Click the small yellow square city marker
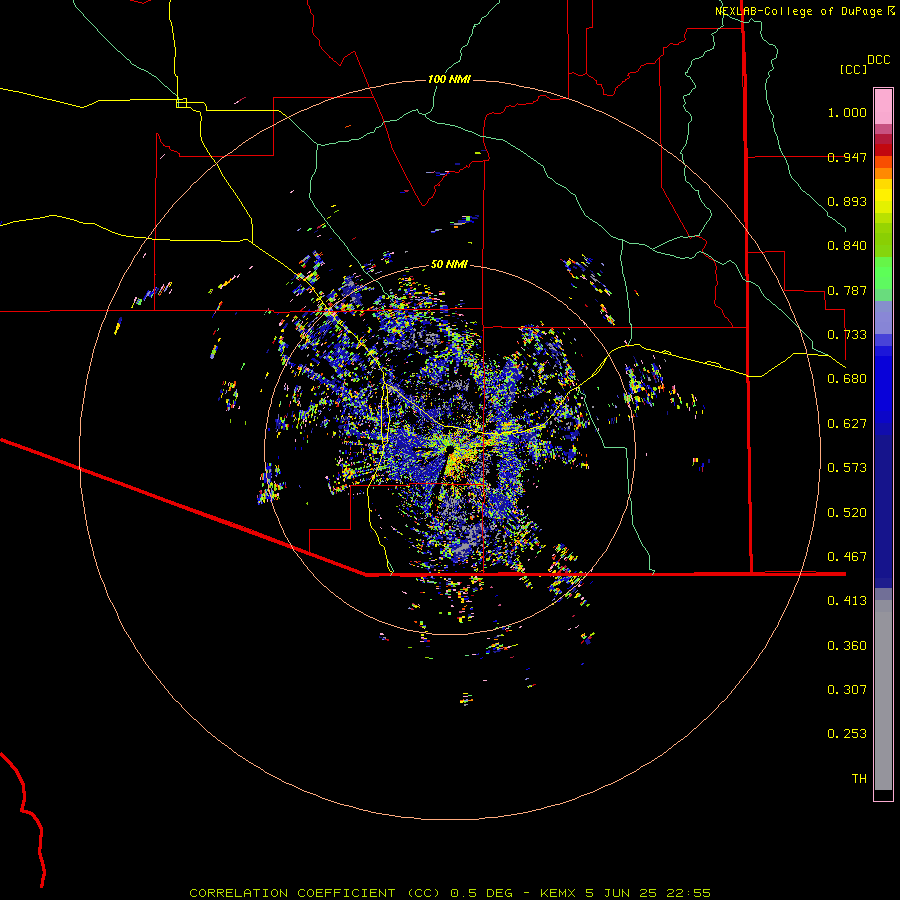 click(181, 103)
